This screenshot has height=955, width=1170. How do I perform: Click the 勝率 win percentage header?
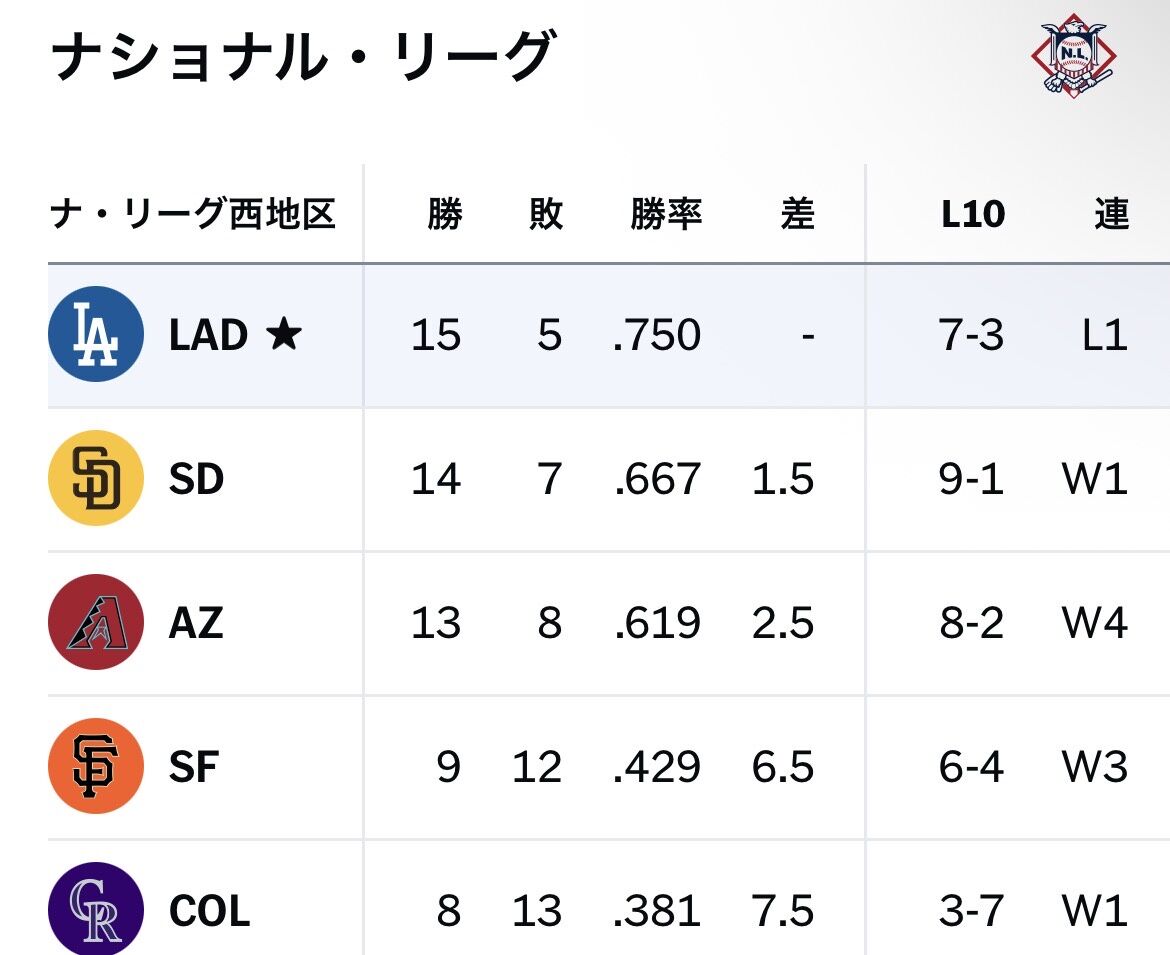pos(666,213)
